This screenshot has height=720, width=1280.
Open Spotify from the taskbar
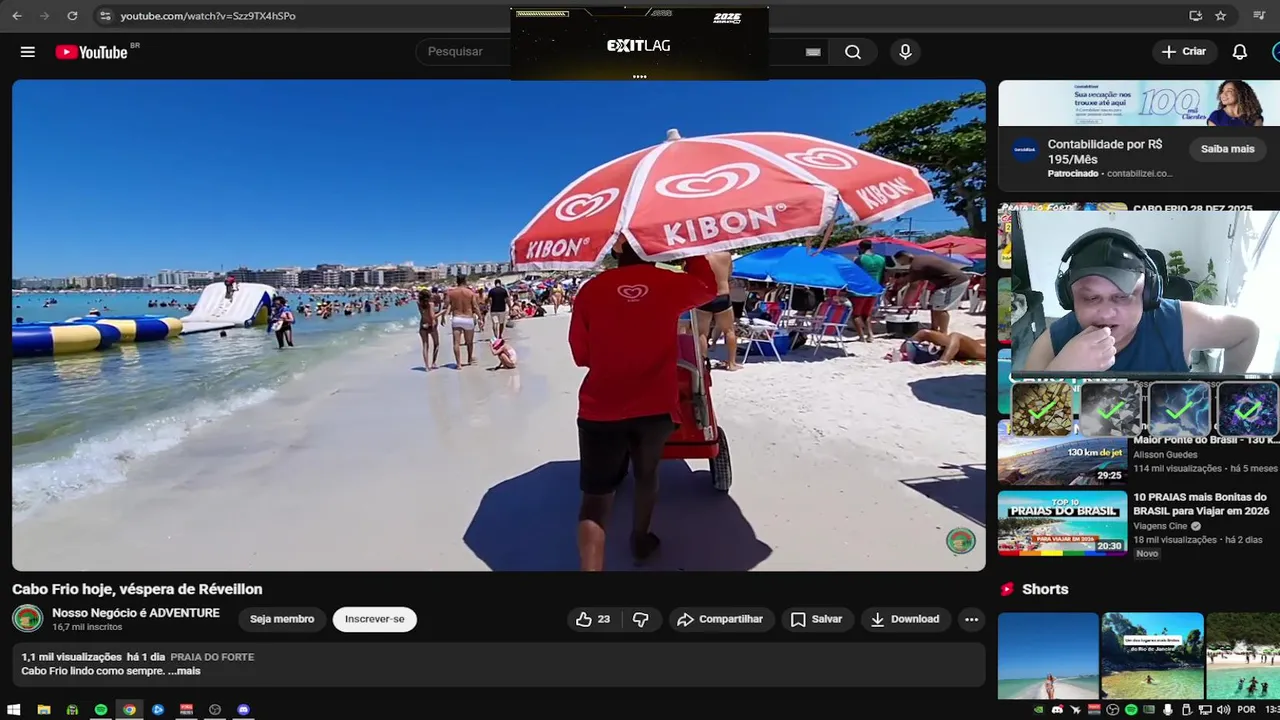click(101, 710)
